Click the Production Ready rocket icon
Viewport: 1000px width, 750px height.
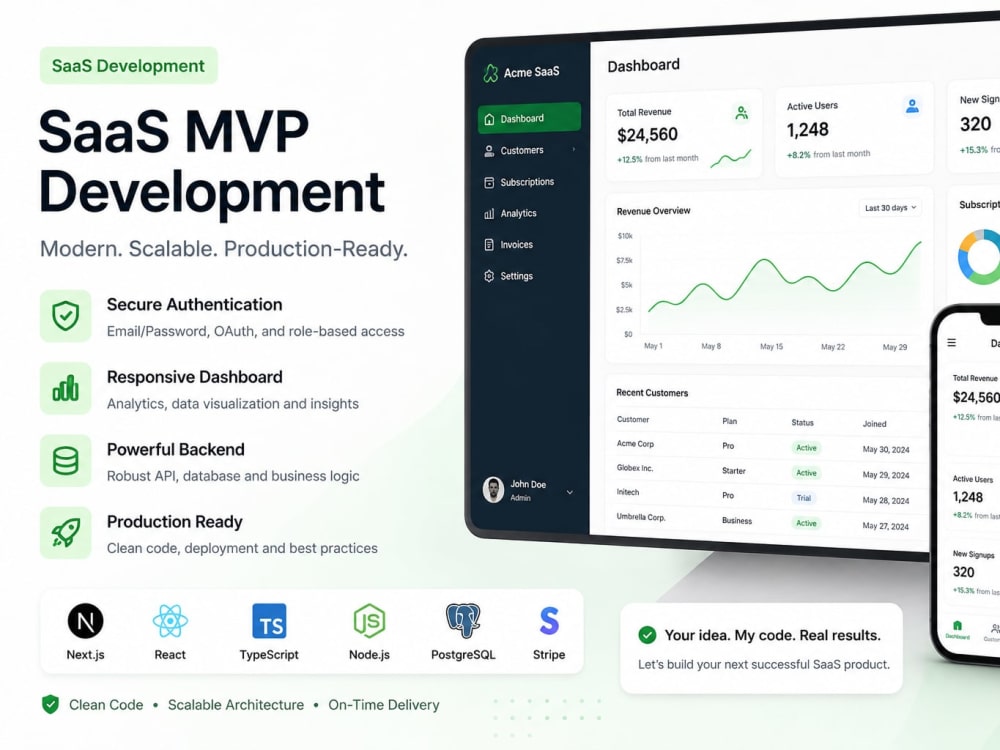tap(66, 533)
